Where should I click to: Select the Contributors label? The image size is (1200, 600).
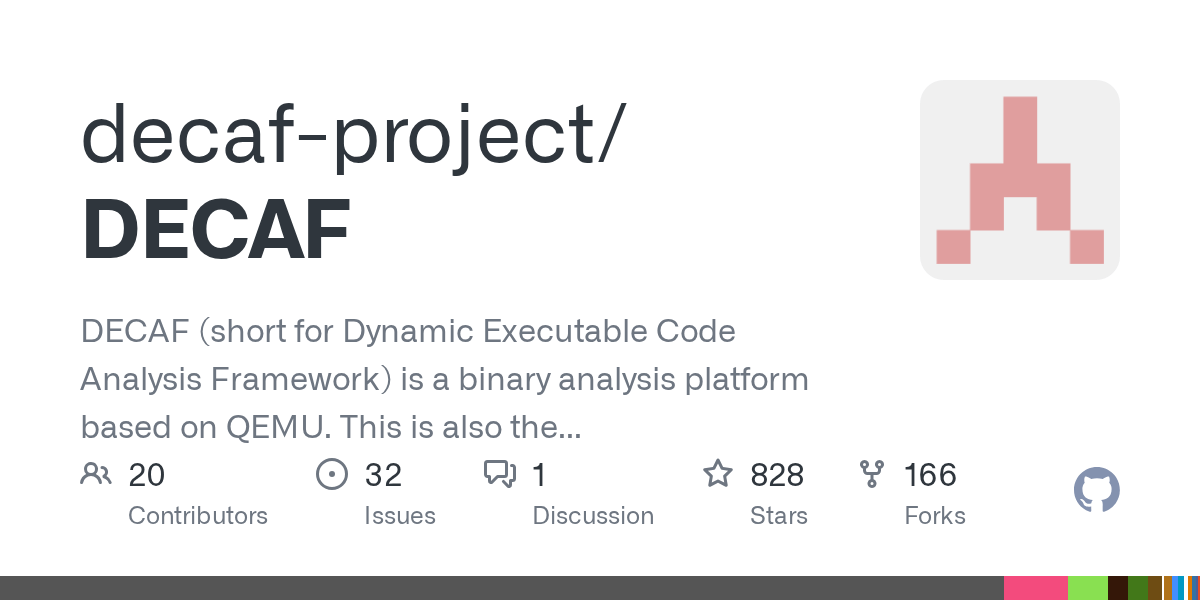tap(198, 516)
